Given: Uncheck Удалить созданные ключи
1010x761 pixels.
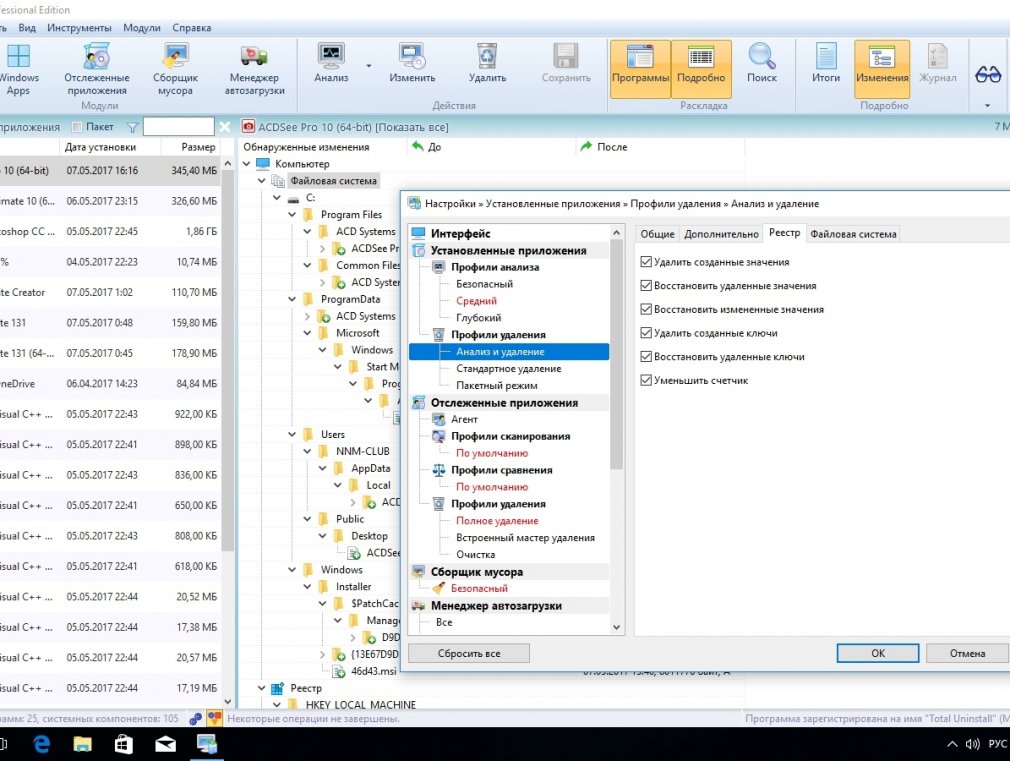Looking at the screenshot, I should click(x=646, y=333).
